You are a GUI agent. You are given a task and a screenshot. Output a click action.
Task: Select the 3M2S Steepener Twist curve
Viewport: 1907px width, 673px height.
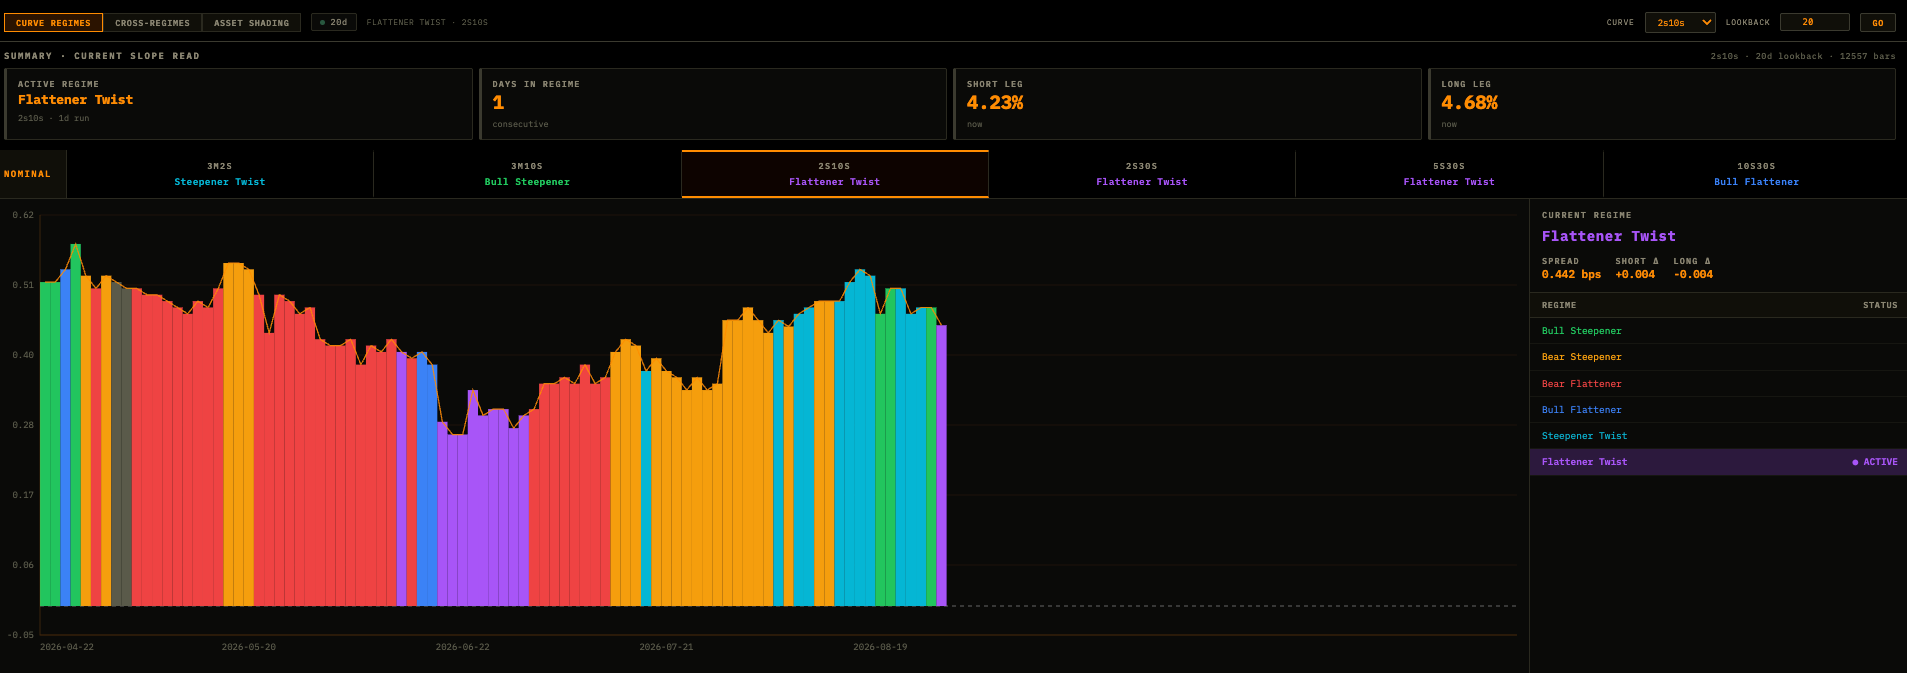tap(220, 174)
